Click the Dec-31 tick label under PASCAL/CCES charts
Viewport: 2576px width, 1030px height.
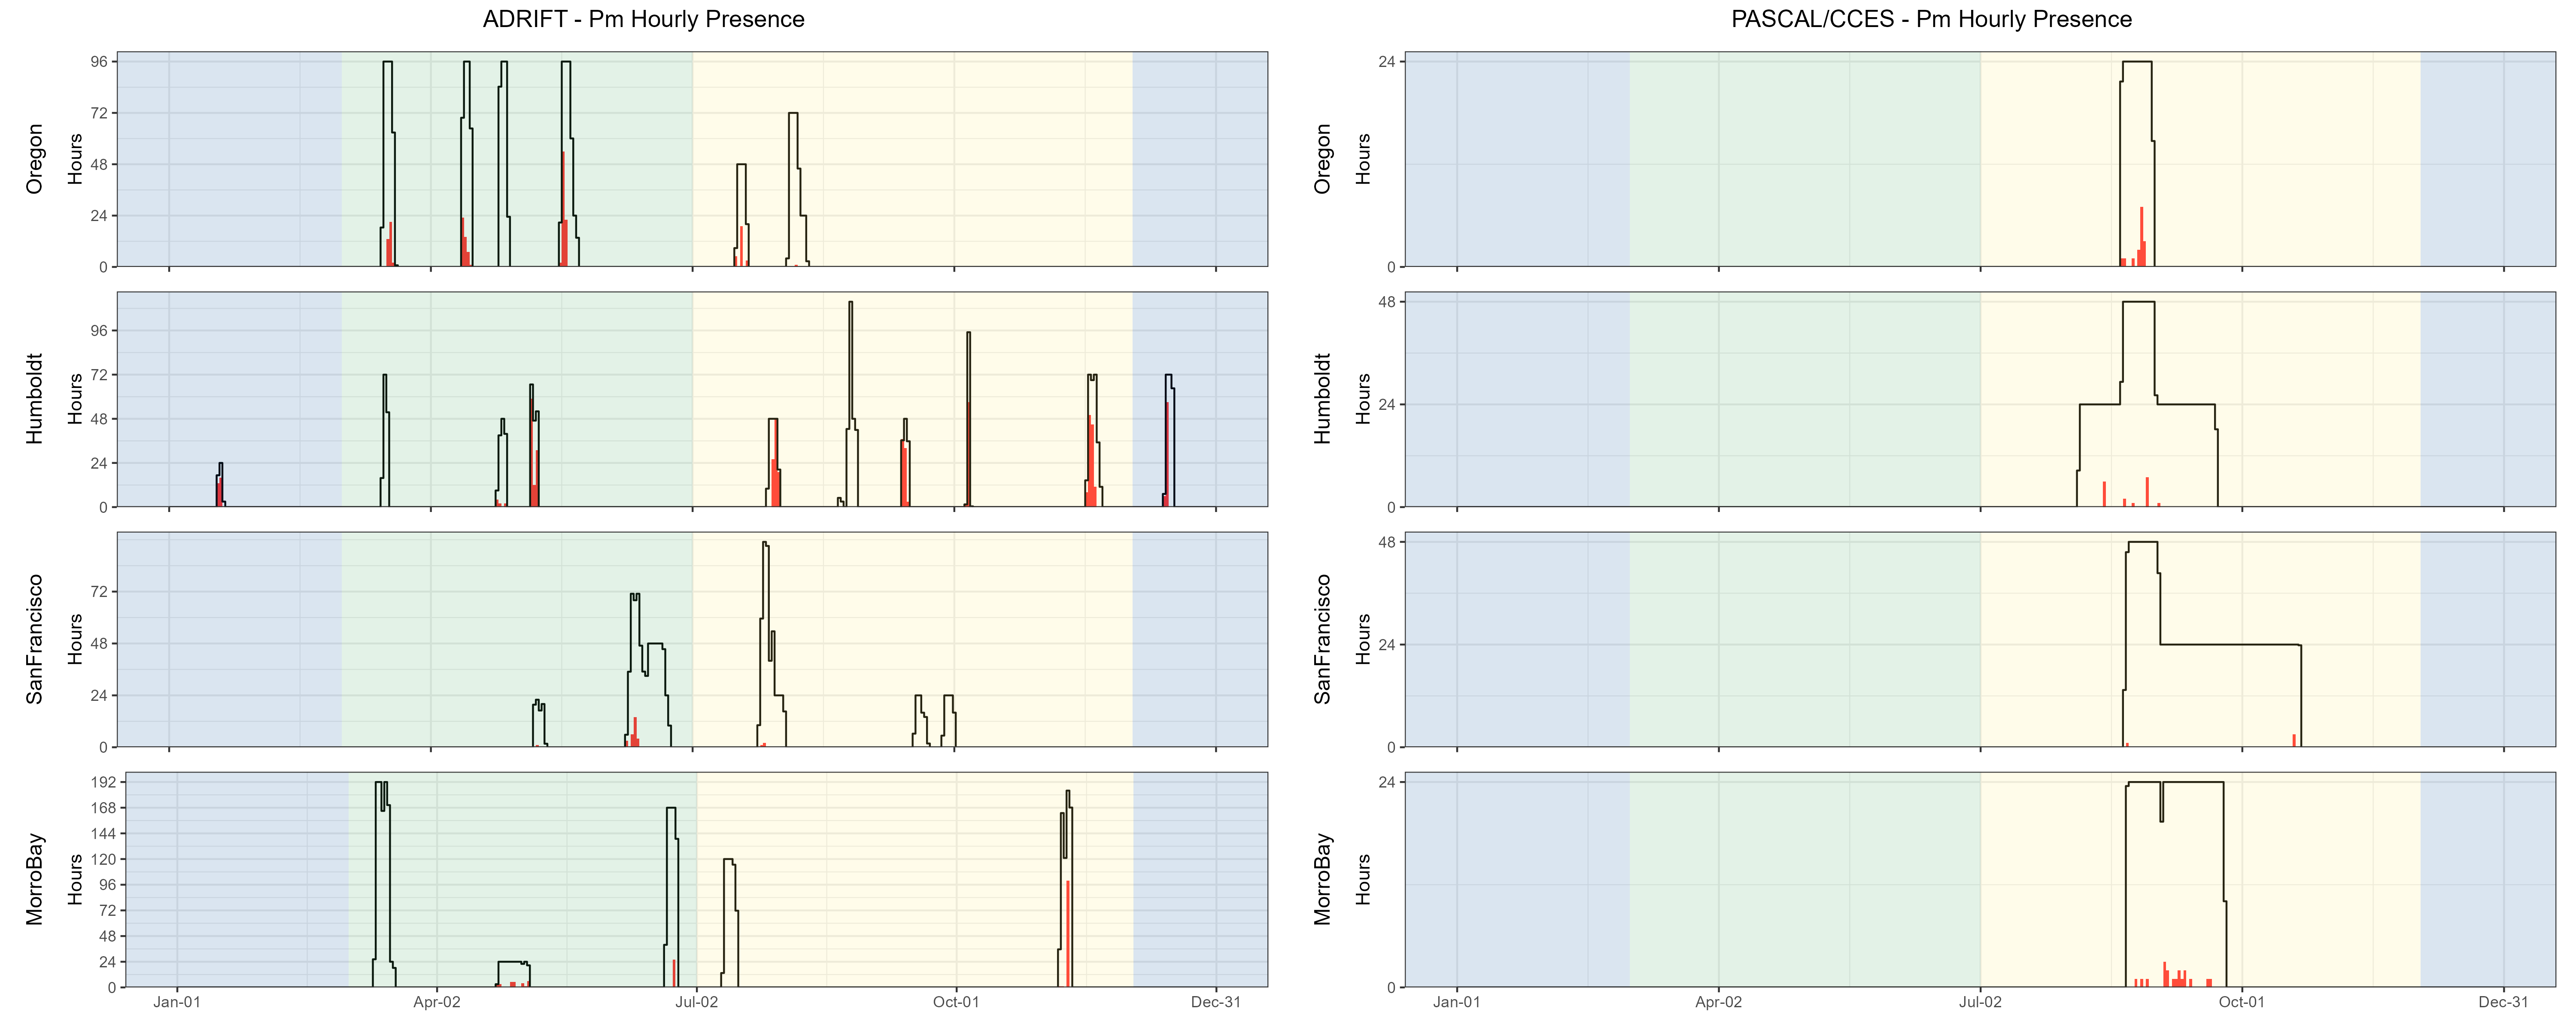[x=2504, y=1002]
